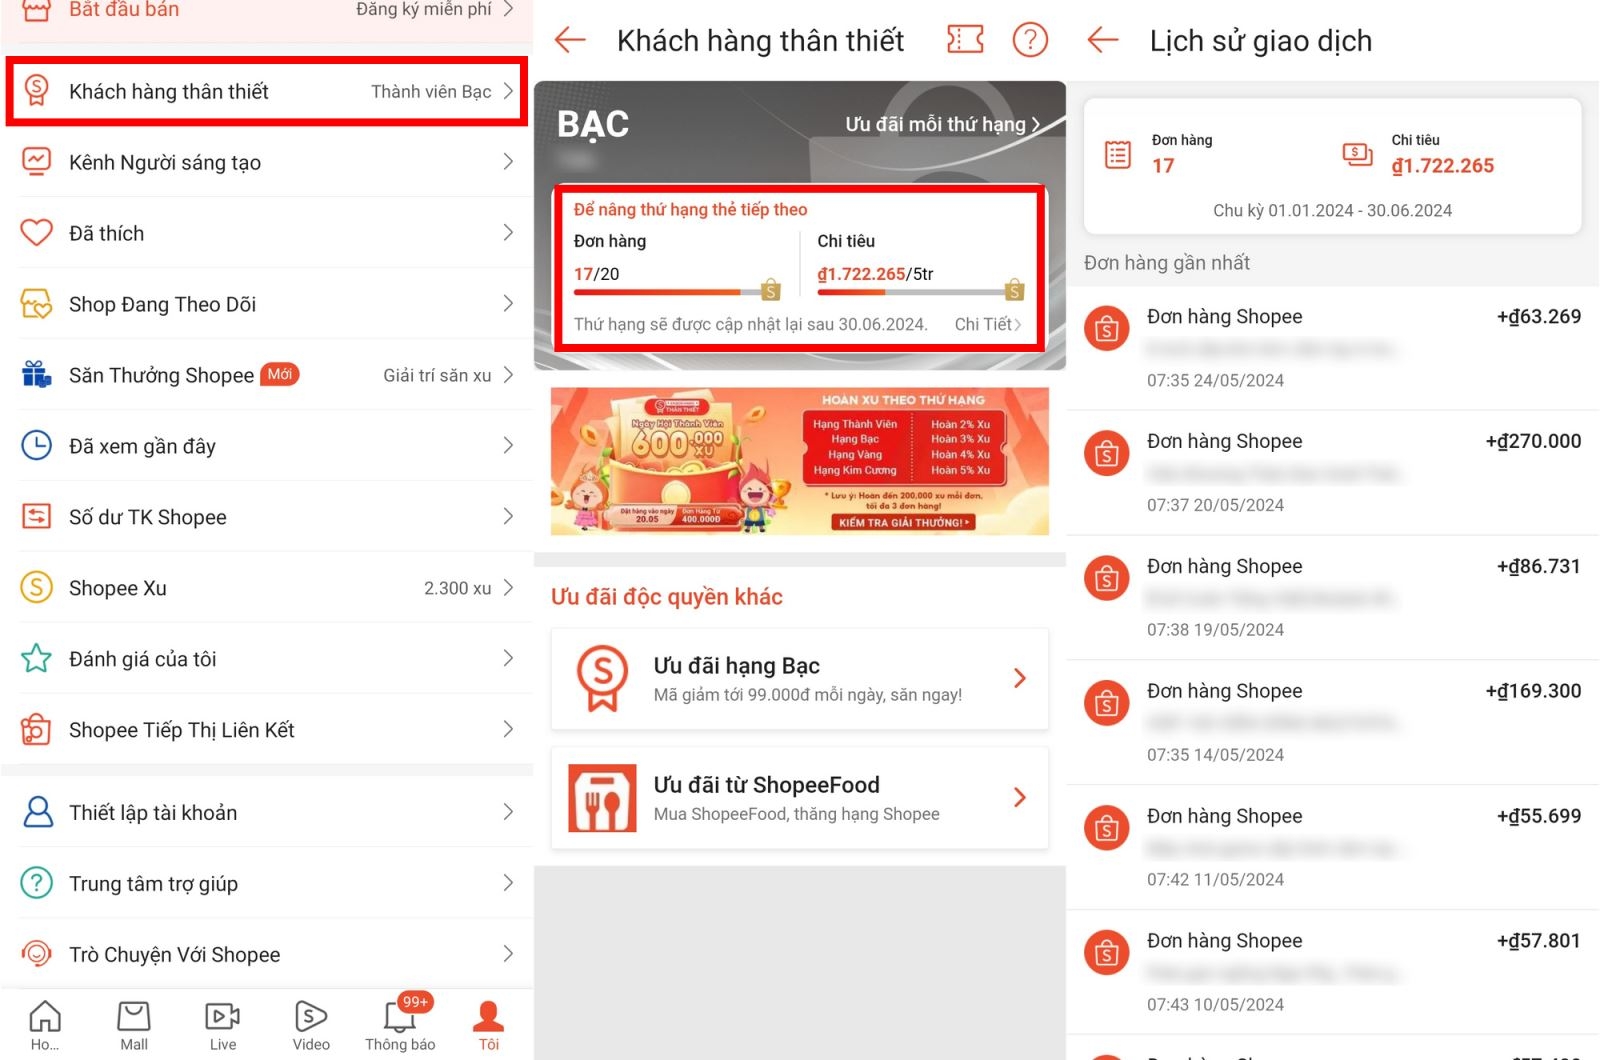The height and width of the screenshot is (1060, 1600).
Task: Open the transaction dated 07:42 11/05/2024
Action: (1333, 847)
